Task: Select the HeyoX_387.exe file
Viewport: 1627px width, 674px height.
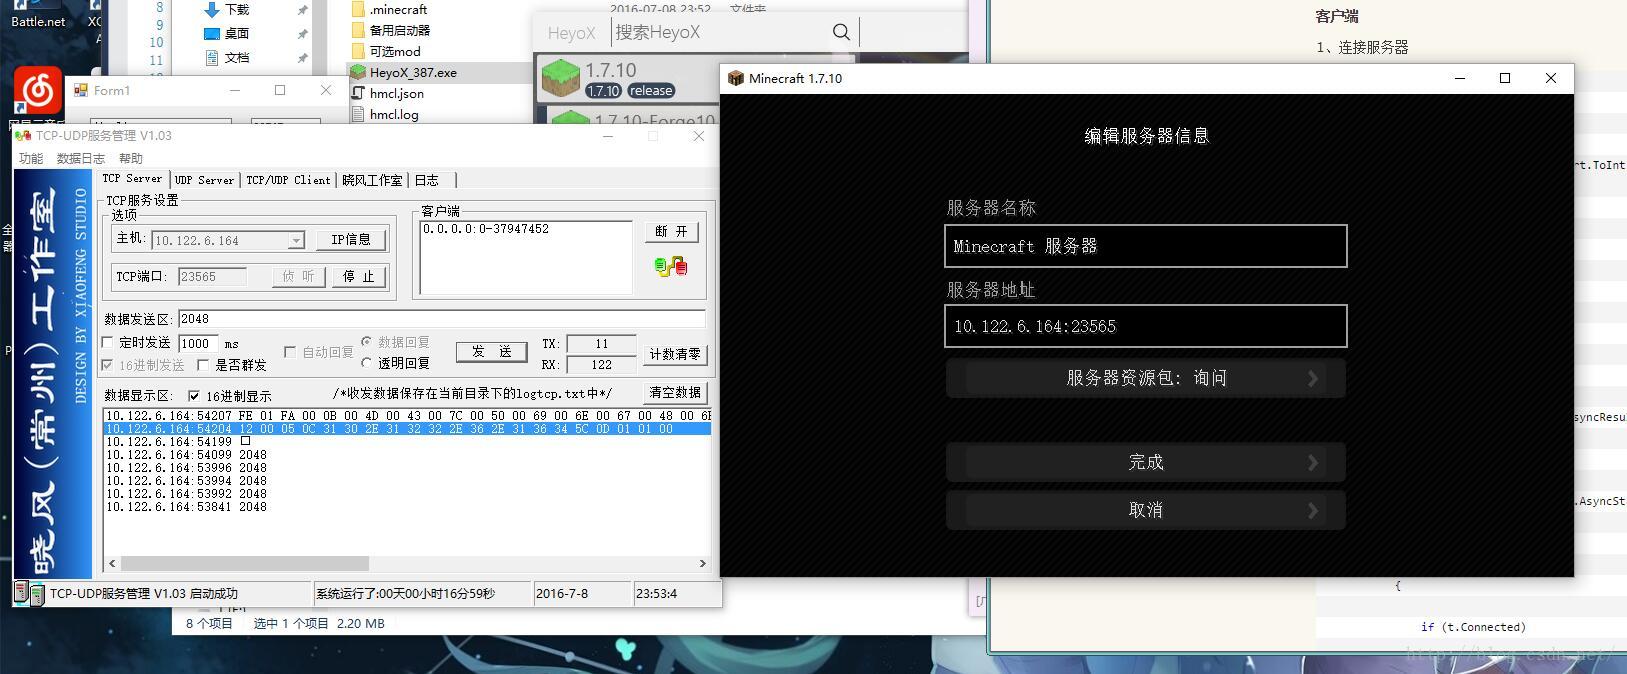Action: 405,72
